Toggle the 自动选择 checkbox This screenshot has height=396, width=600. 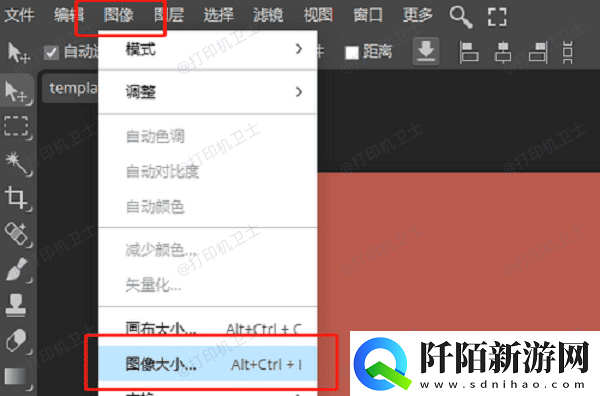point(51,52)
